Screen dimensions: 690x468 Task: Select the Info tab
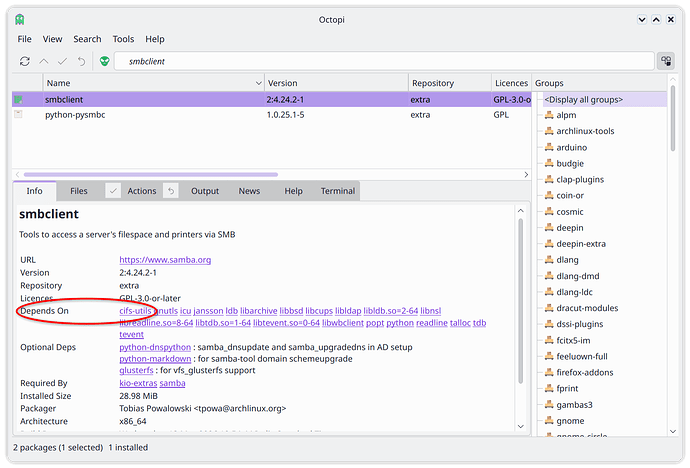click(x=34, y=191)
